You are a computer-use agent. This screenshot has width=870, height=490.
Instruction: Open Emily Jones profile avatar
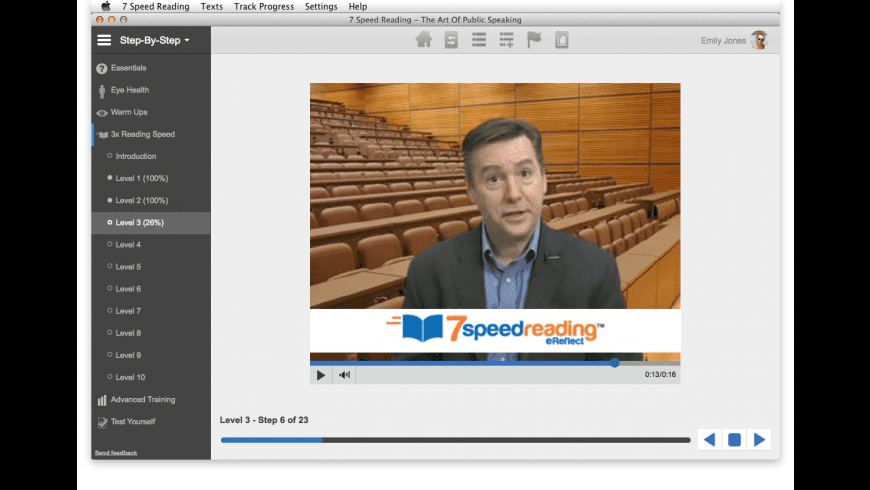point(759,40)
